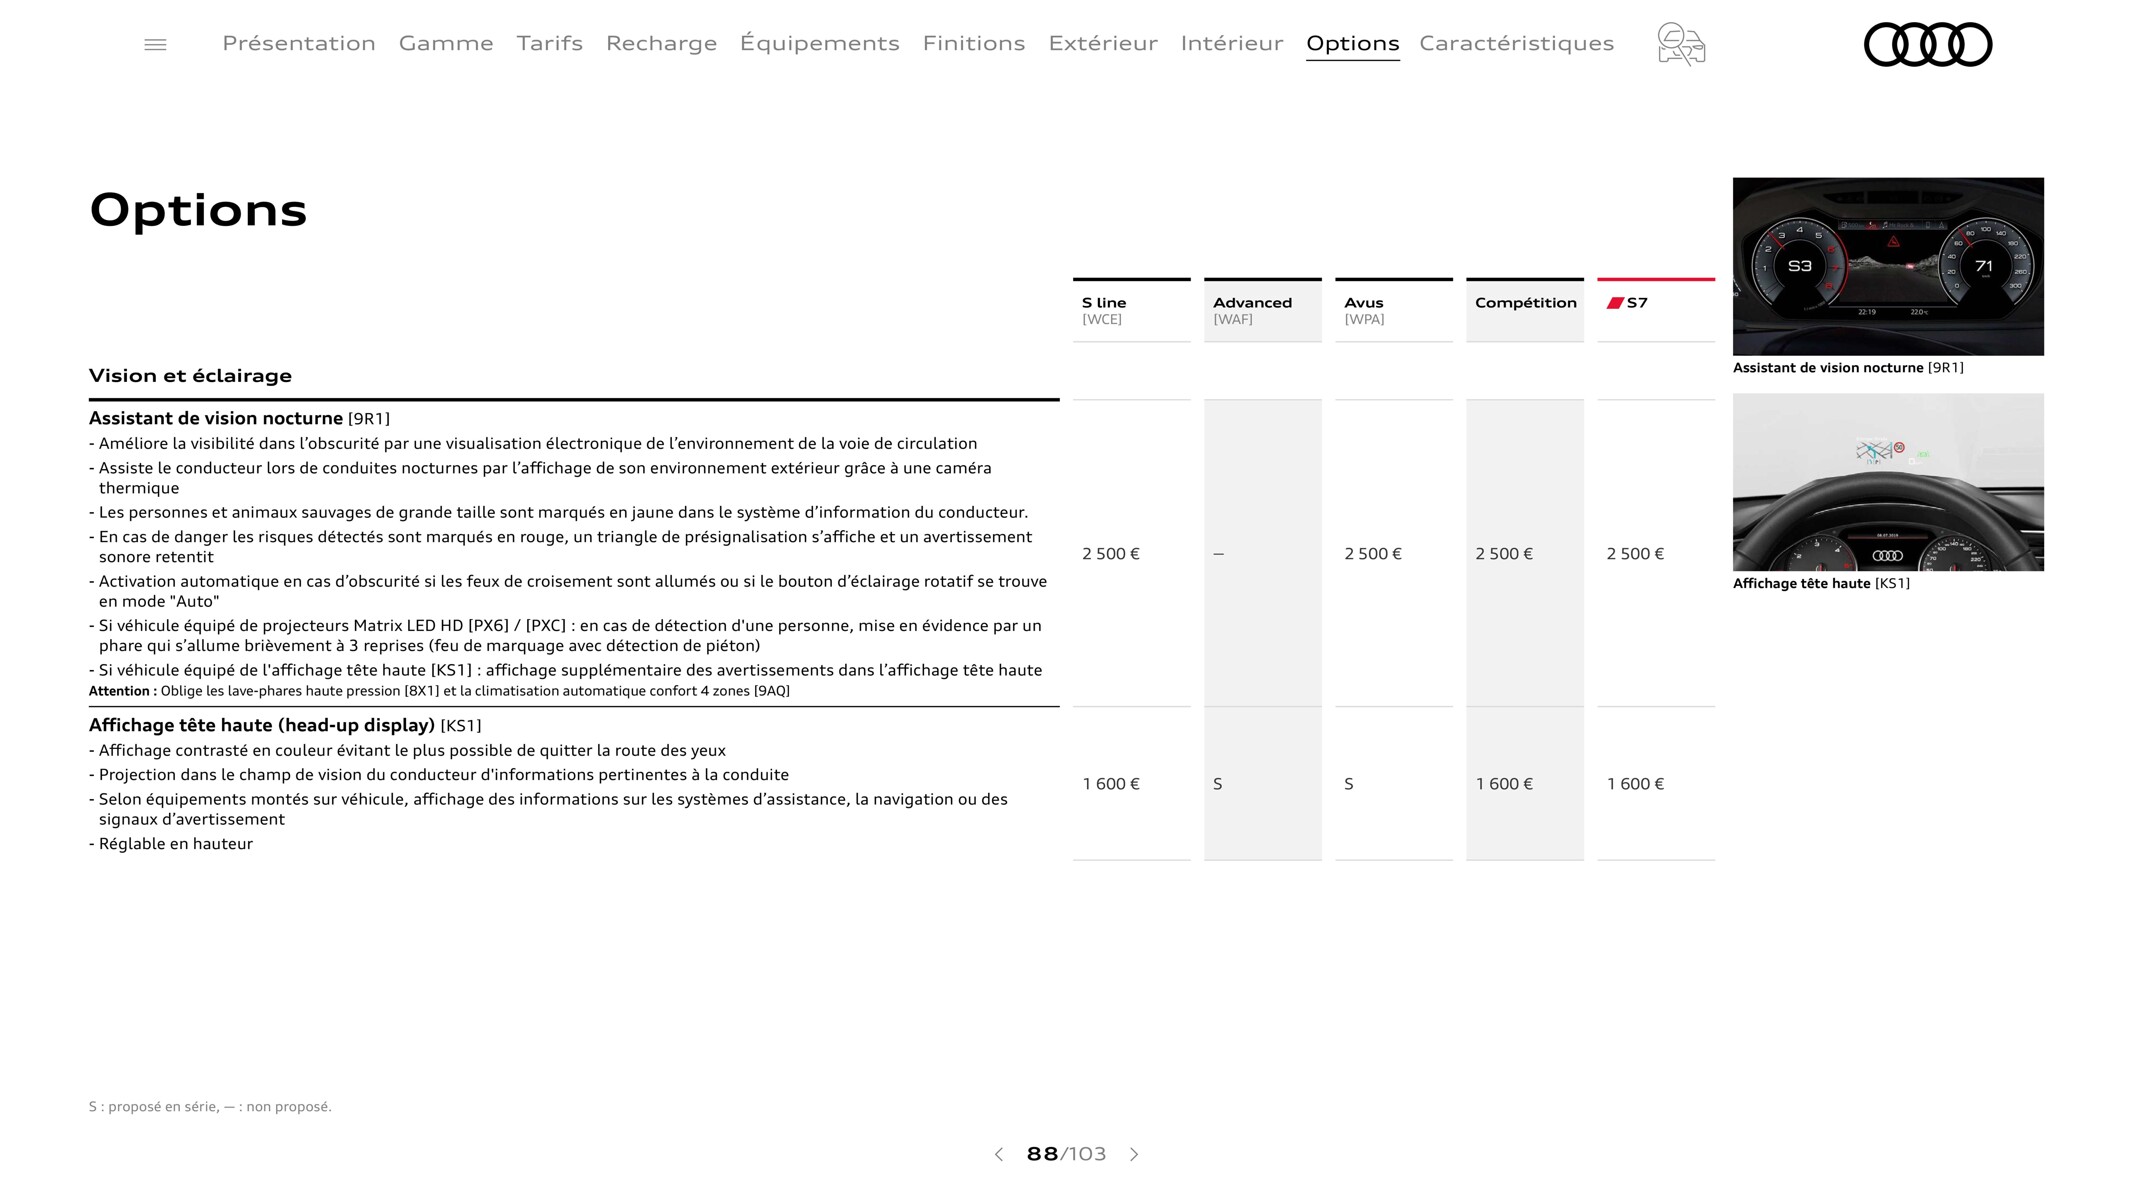Click S7 1 600 € price
2133x1200 pixels.
[1635, 784]
